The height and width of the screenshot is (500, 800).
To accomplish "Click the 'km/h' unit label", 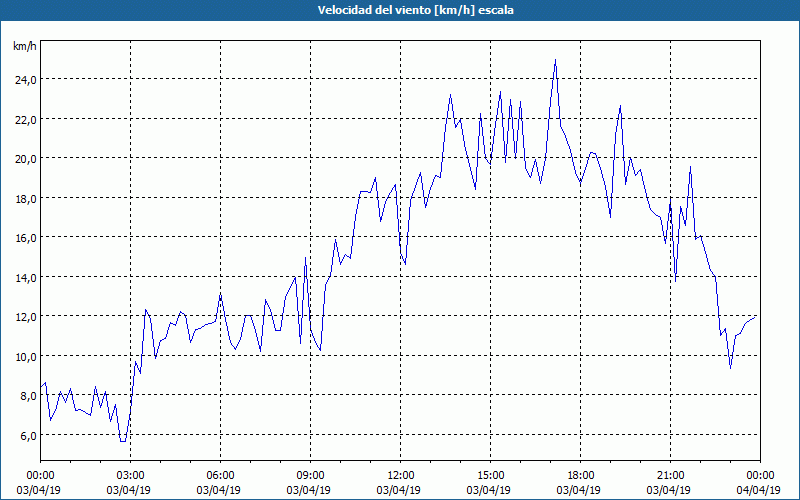I will click(x=24, y=46).
